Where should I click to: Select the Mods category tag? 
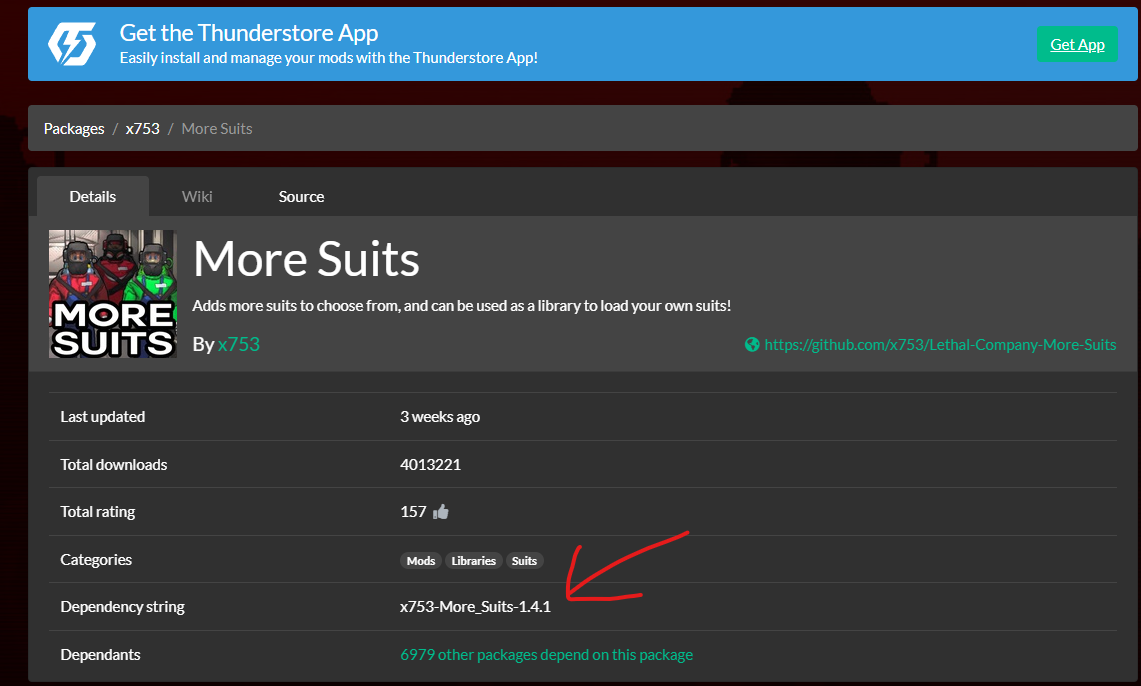click(x=421, y=561)
